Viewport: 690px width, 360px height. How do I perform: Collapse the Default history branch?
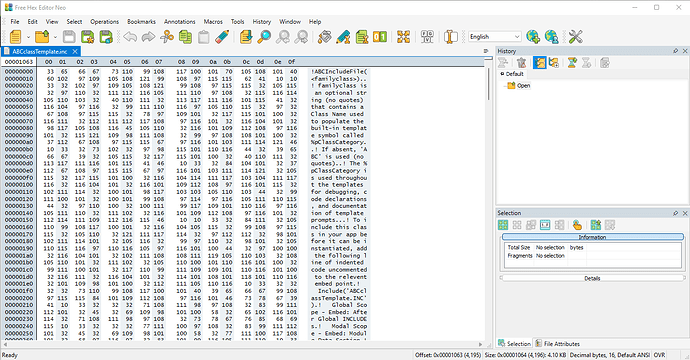click(502, 74)
